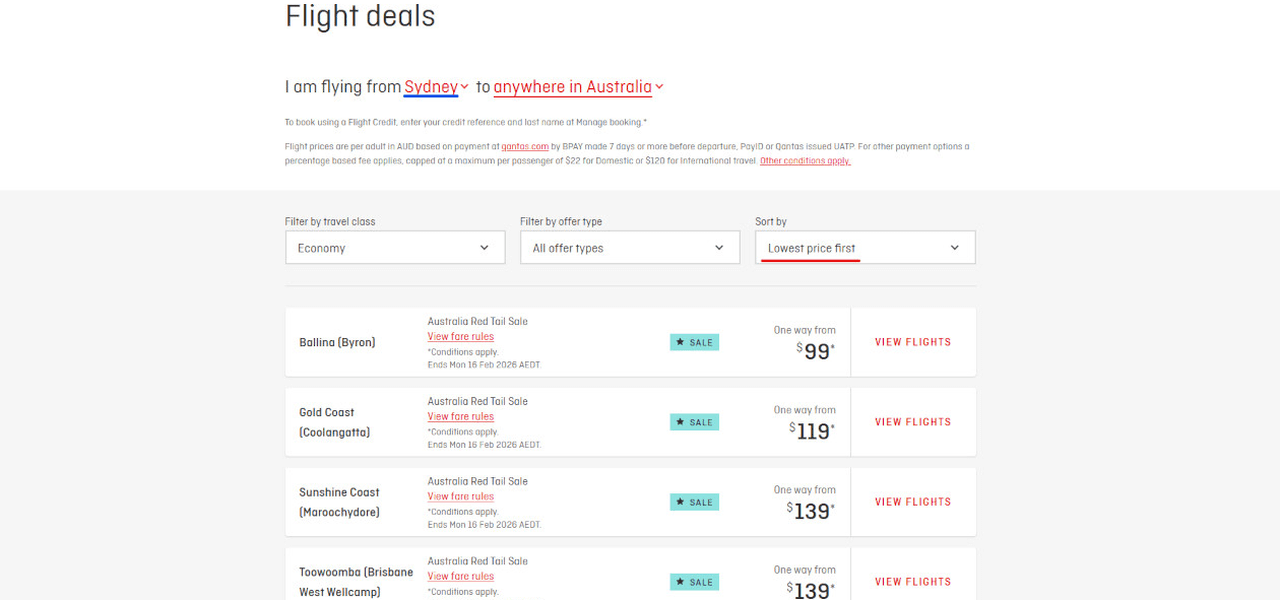1280x600 pixels.
Task: Open the All offer types filter
Action: 629,248
